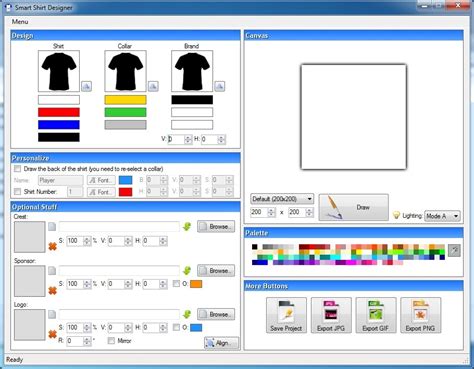Click Browse for Logo image
Viewport: 474px width, 369px height.
(x=216, y=314)
